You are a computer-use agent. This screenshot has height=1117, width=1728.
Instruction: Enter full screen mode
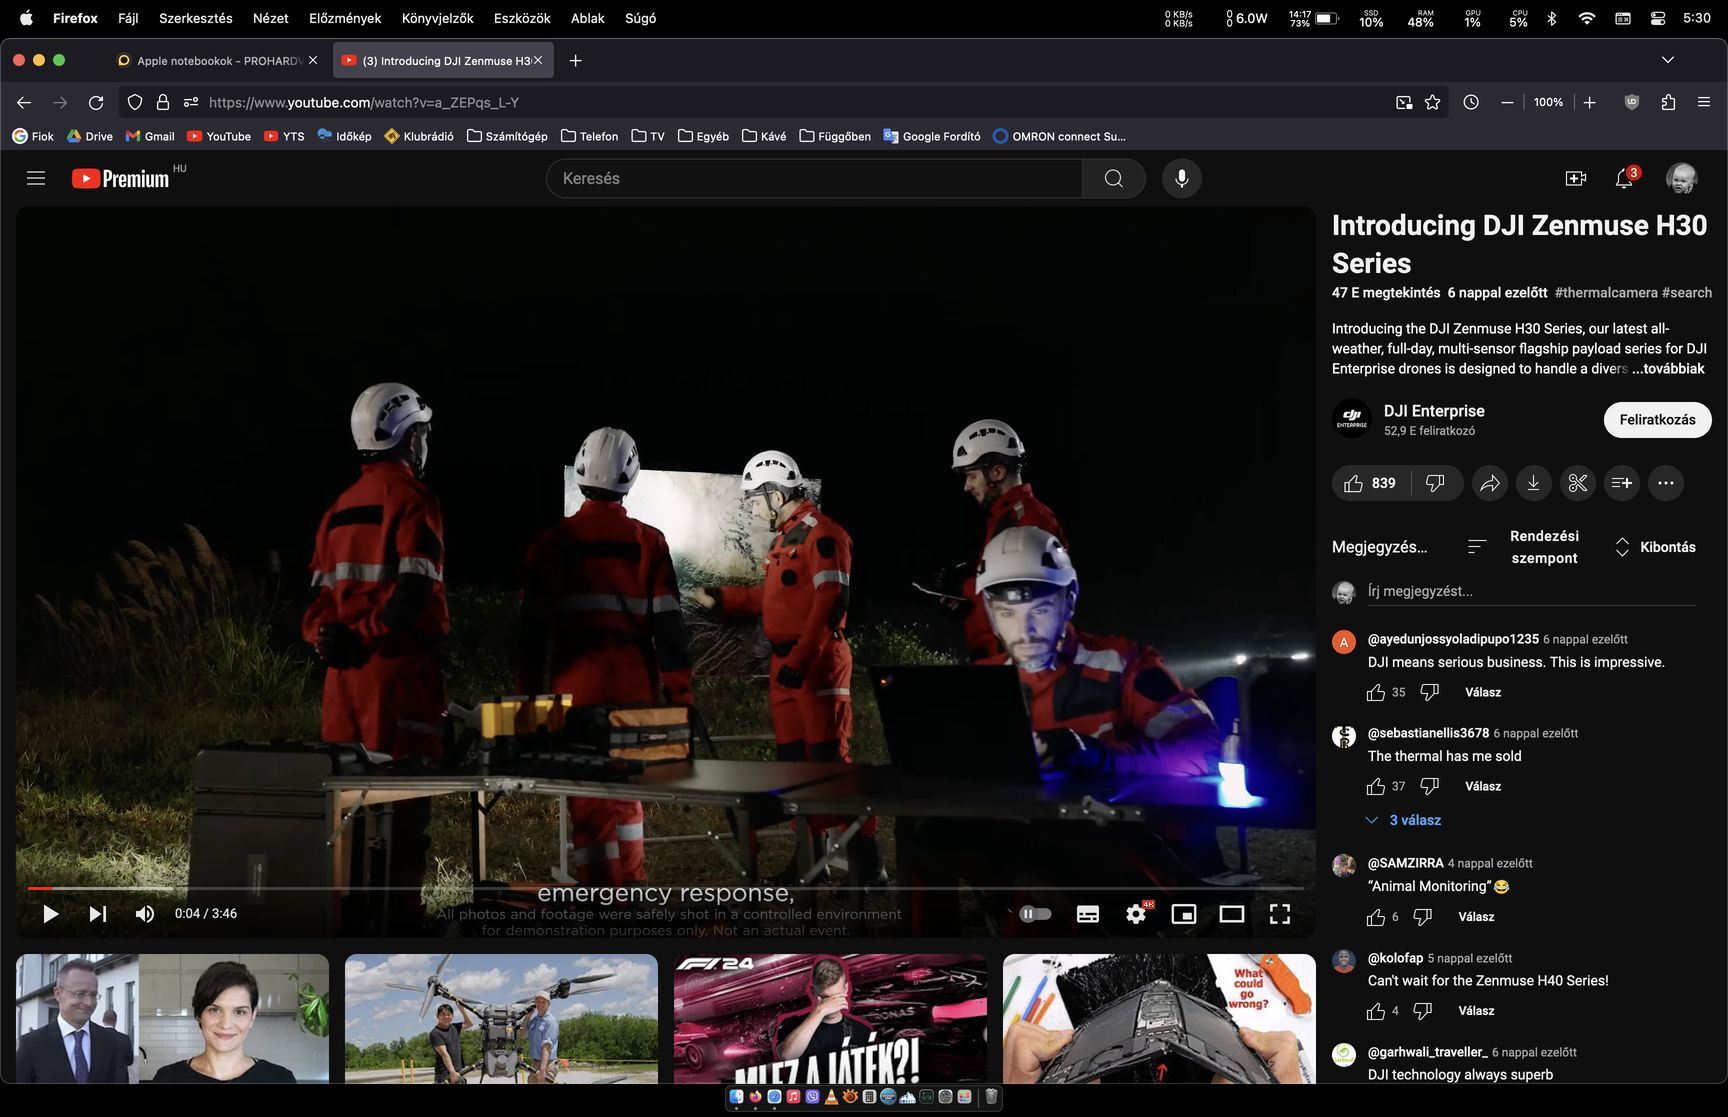click(x=1280, y=913)
